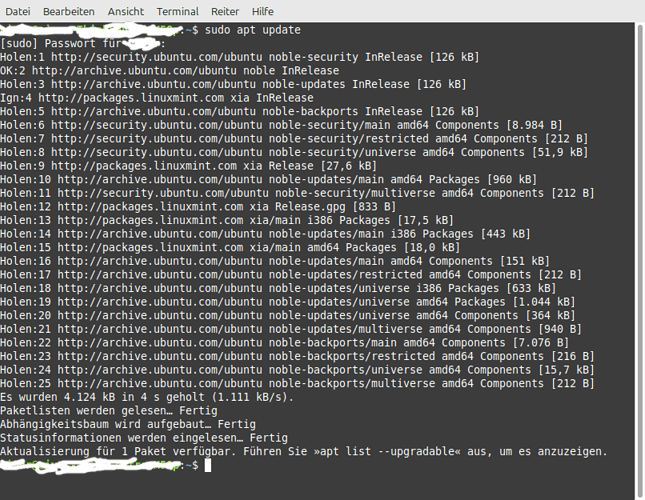The image size is (645, 500).
Task: Click the 'Holen:8' noble-security/universe line
Action: coord(294,152)
